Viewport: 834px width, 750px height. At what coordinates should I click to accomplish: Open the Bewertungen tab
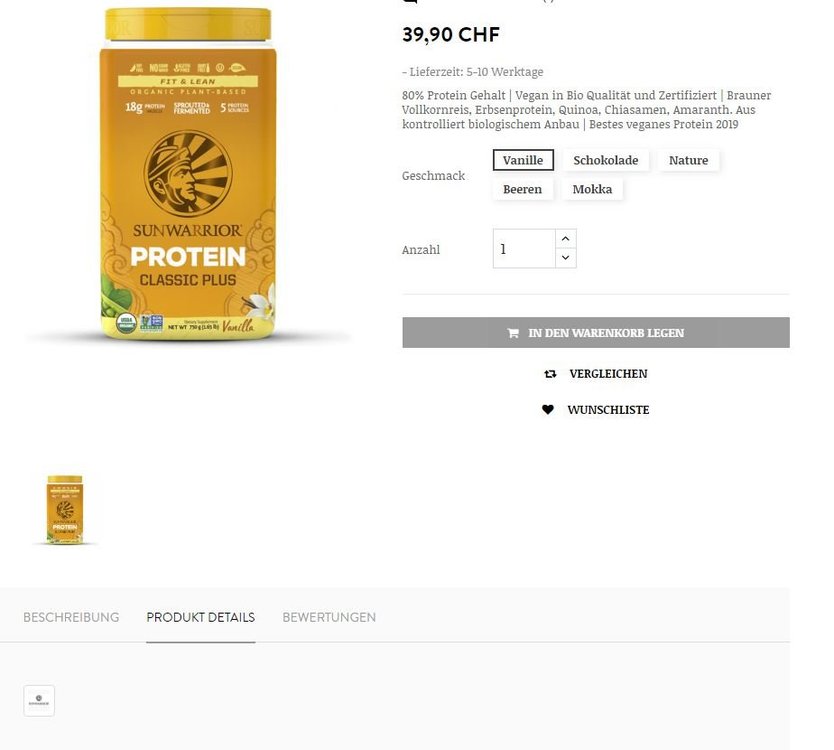coord(329,617)
